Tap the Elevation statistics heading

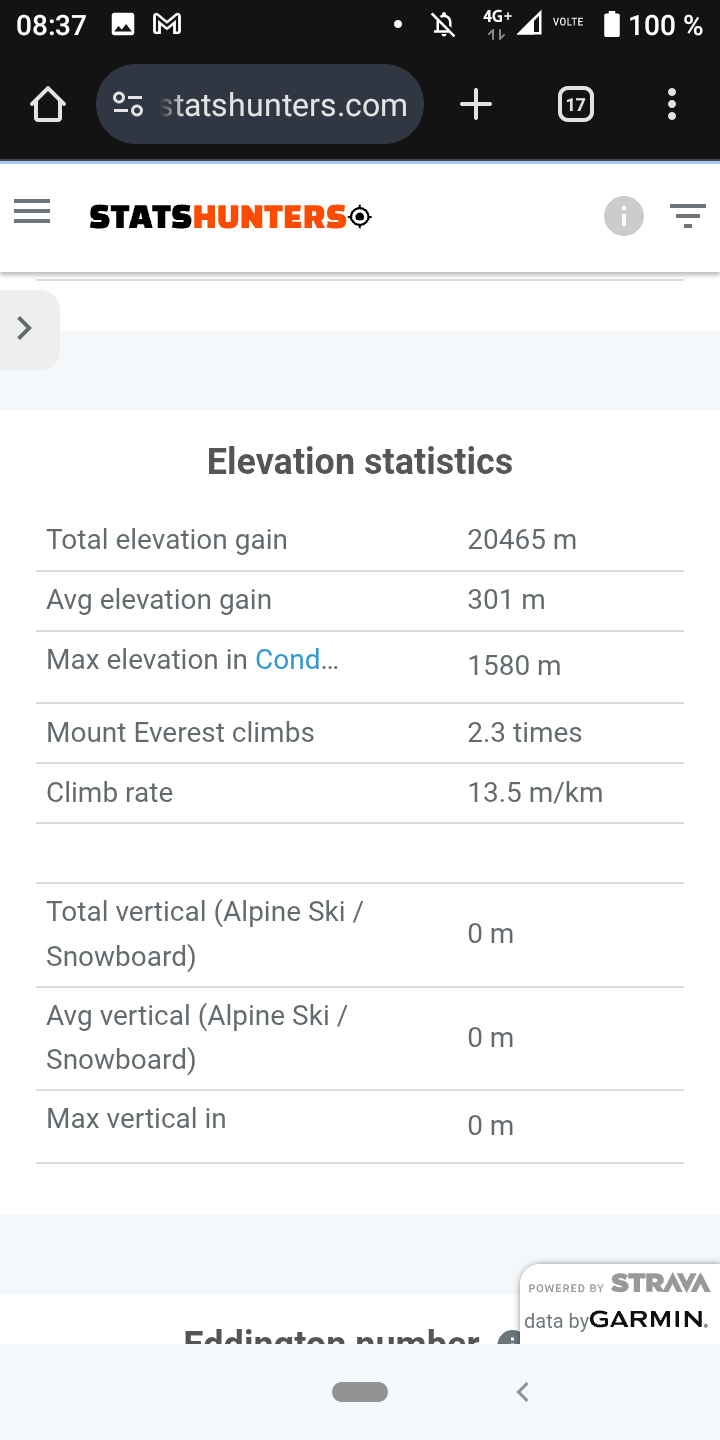click(360, 462)
